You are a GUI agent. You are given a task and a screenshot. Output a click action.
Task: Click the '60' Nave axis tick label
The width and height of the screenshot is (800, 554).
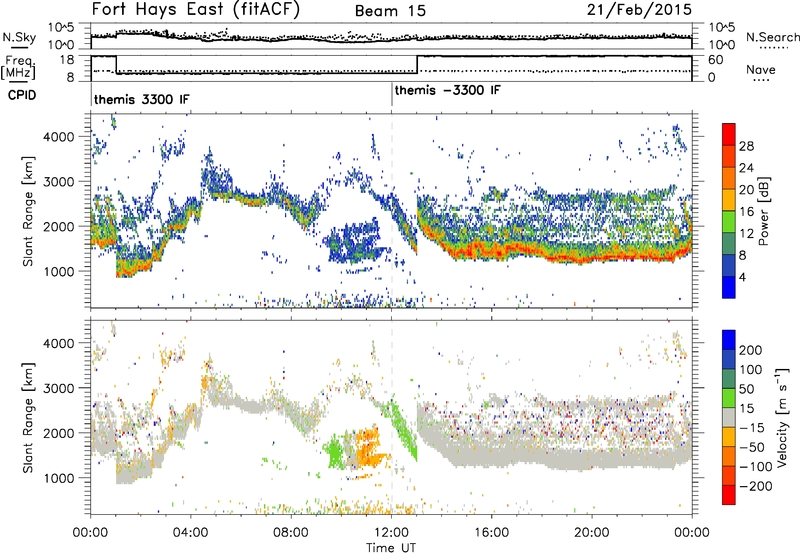(x=716, y=60)
